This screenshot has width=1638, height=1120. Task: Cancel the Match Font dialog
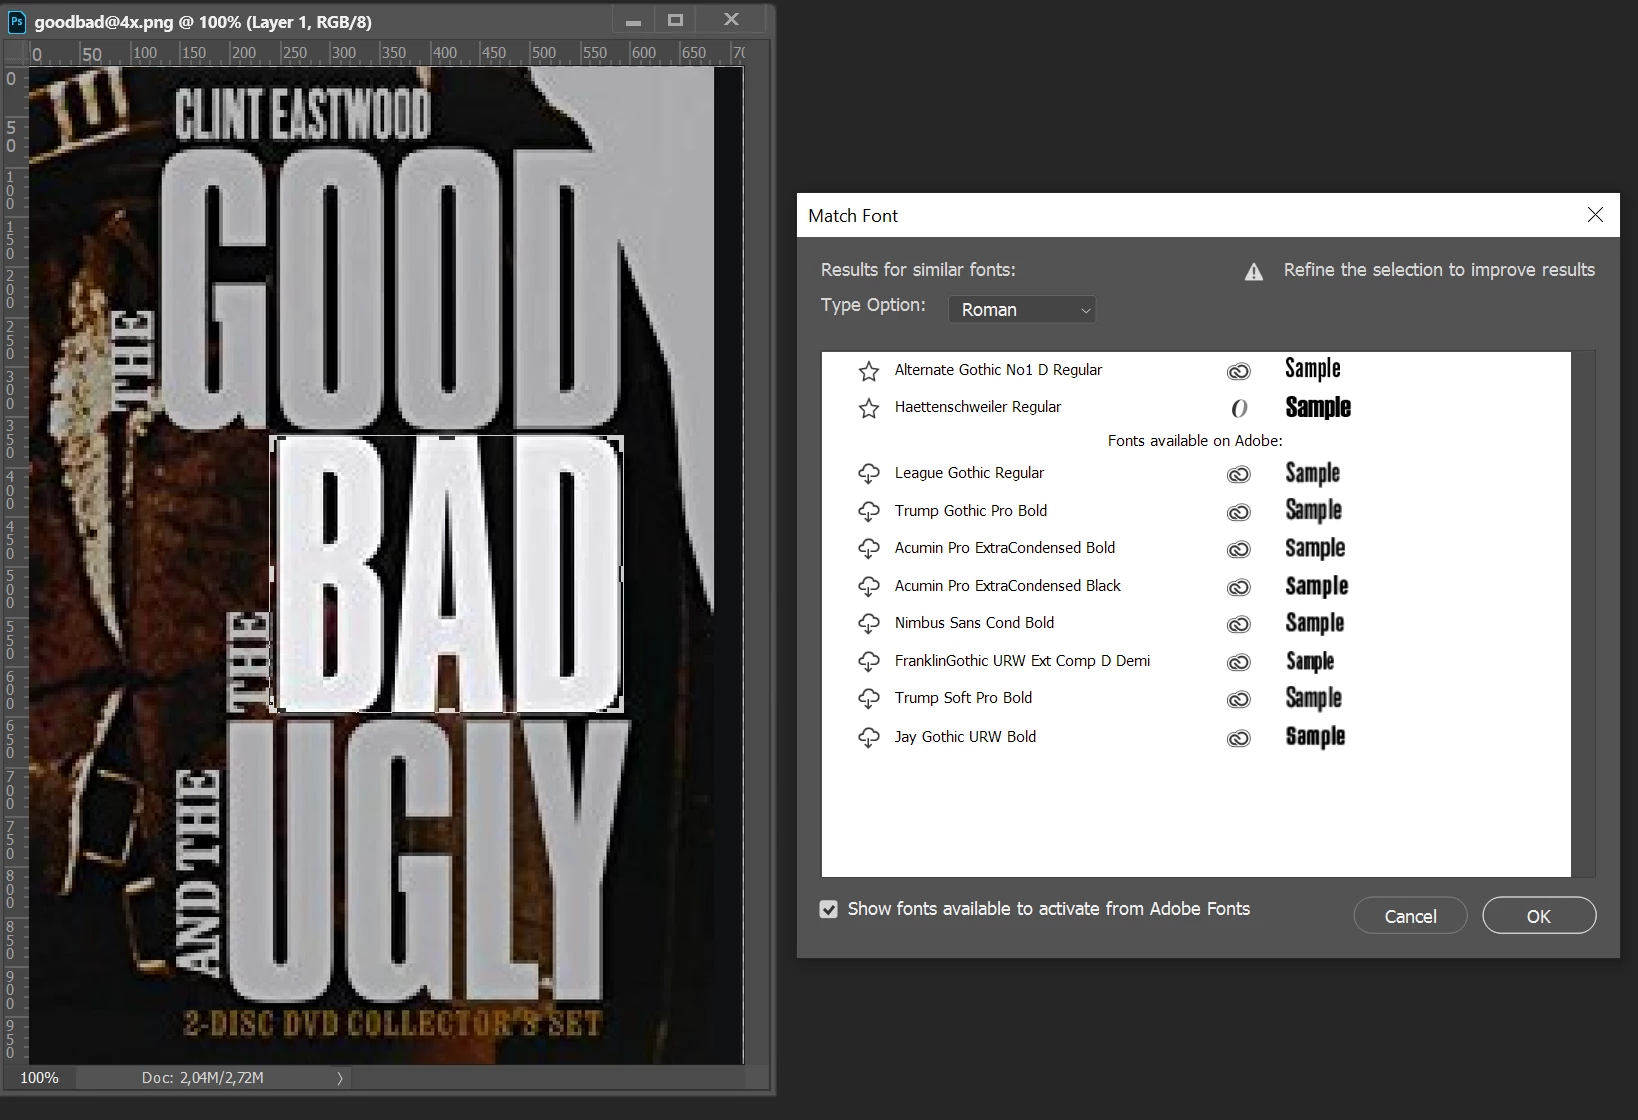[x=1410, y=916]
